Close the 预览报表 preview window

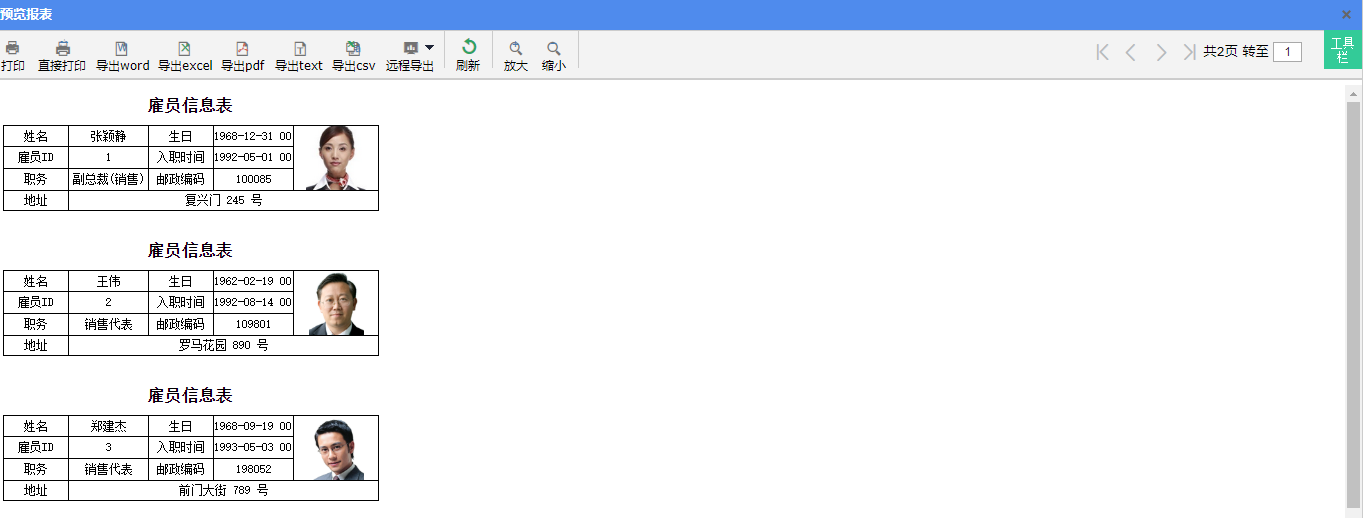(1346, 15)
